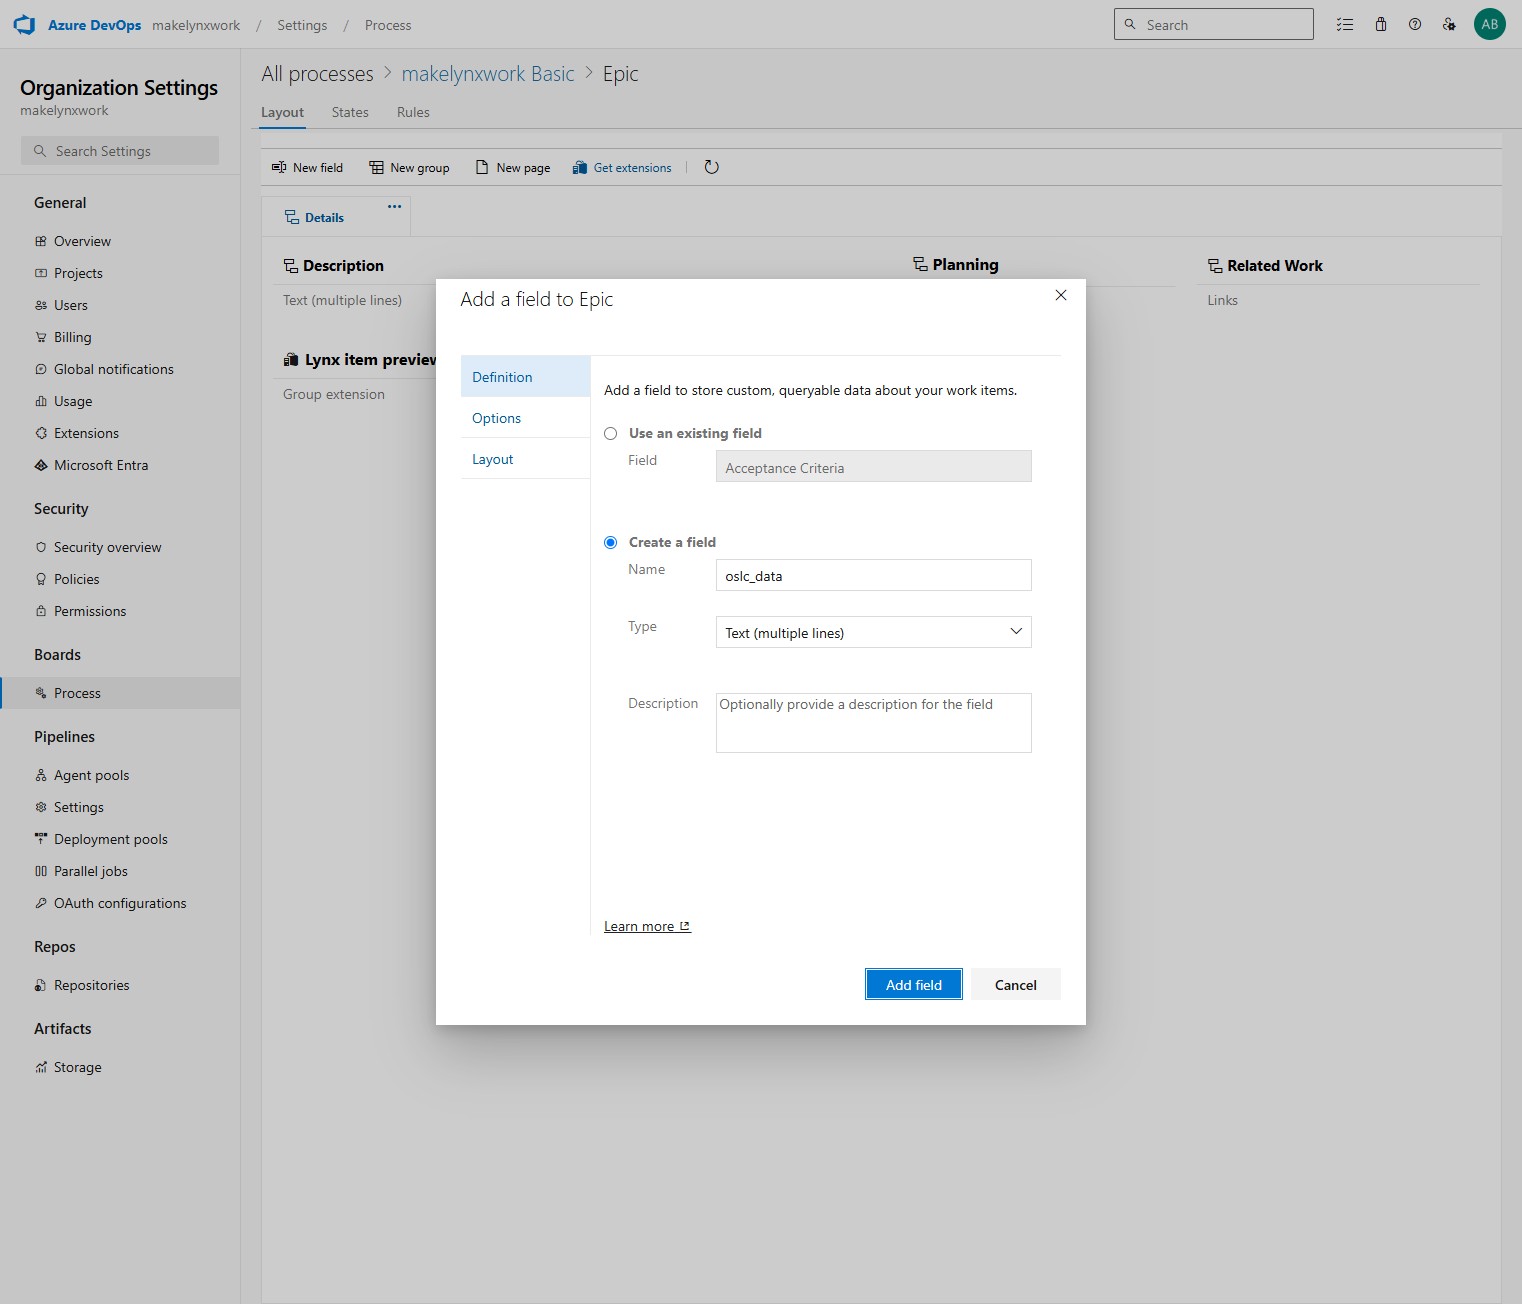Open the work items list icon in header

pyautogui.click(x=1345, y=25)
